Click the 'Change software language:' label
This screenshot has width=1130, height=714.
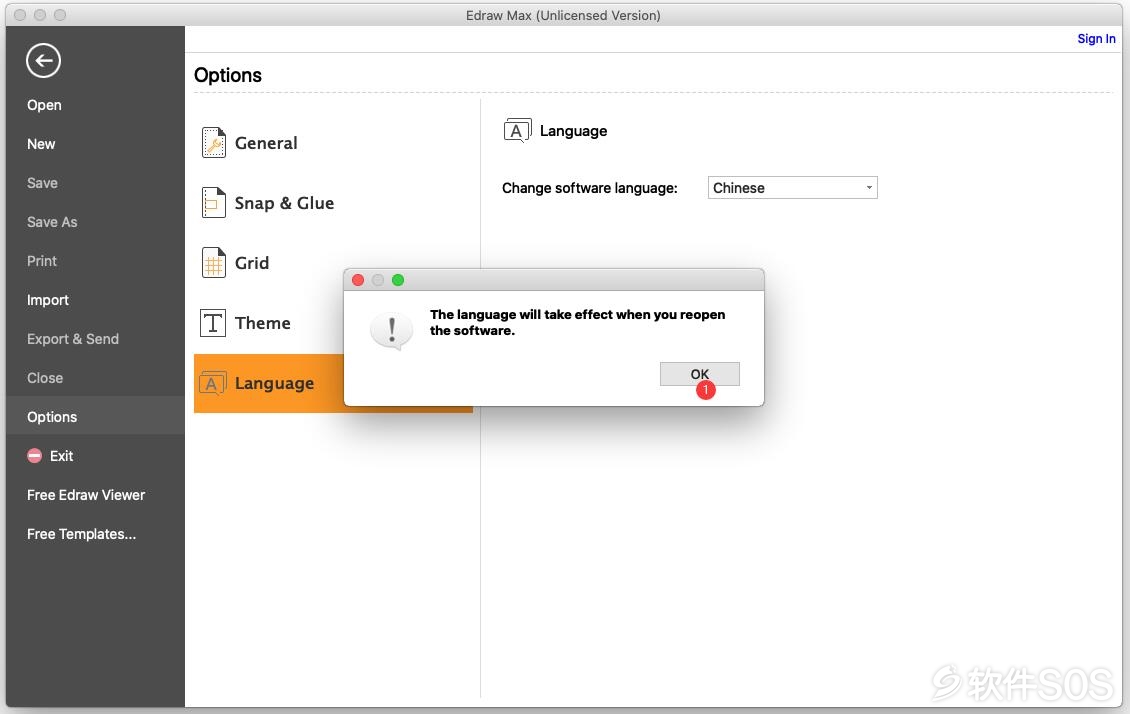590,188
